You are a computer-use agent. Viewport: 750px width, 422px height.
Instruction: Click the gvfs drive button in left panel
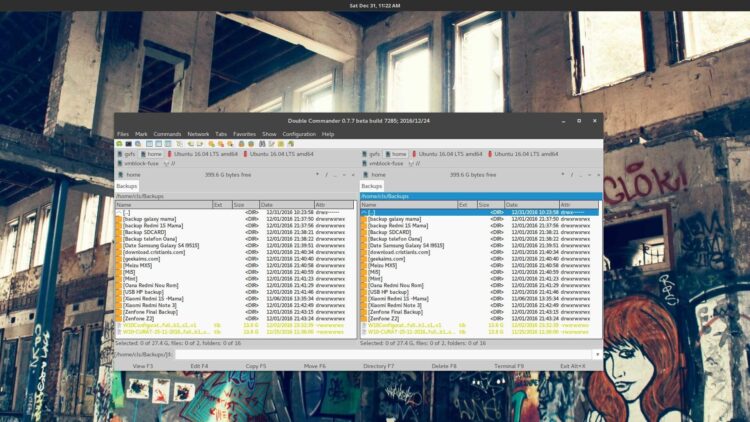pyautogui.click(x=128, y=154)
